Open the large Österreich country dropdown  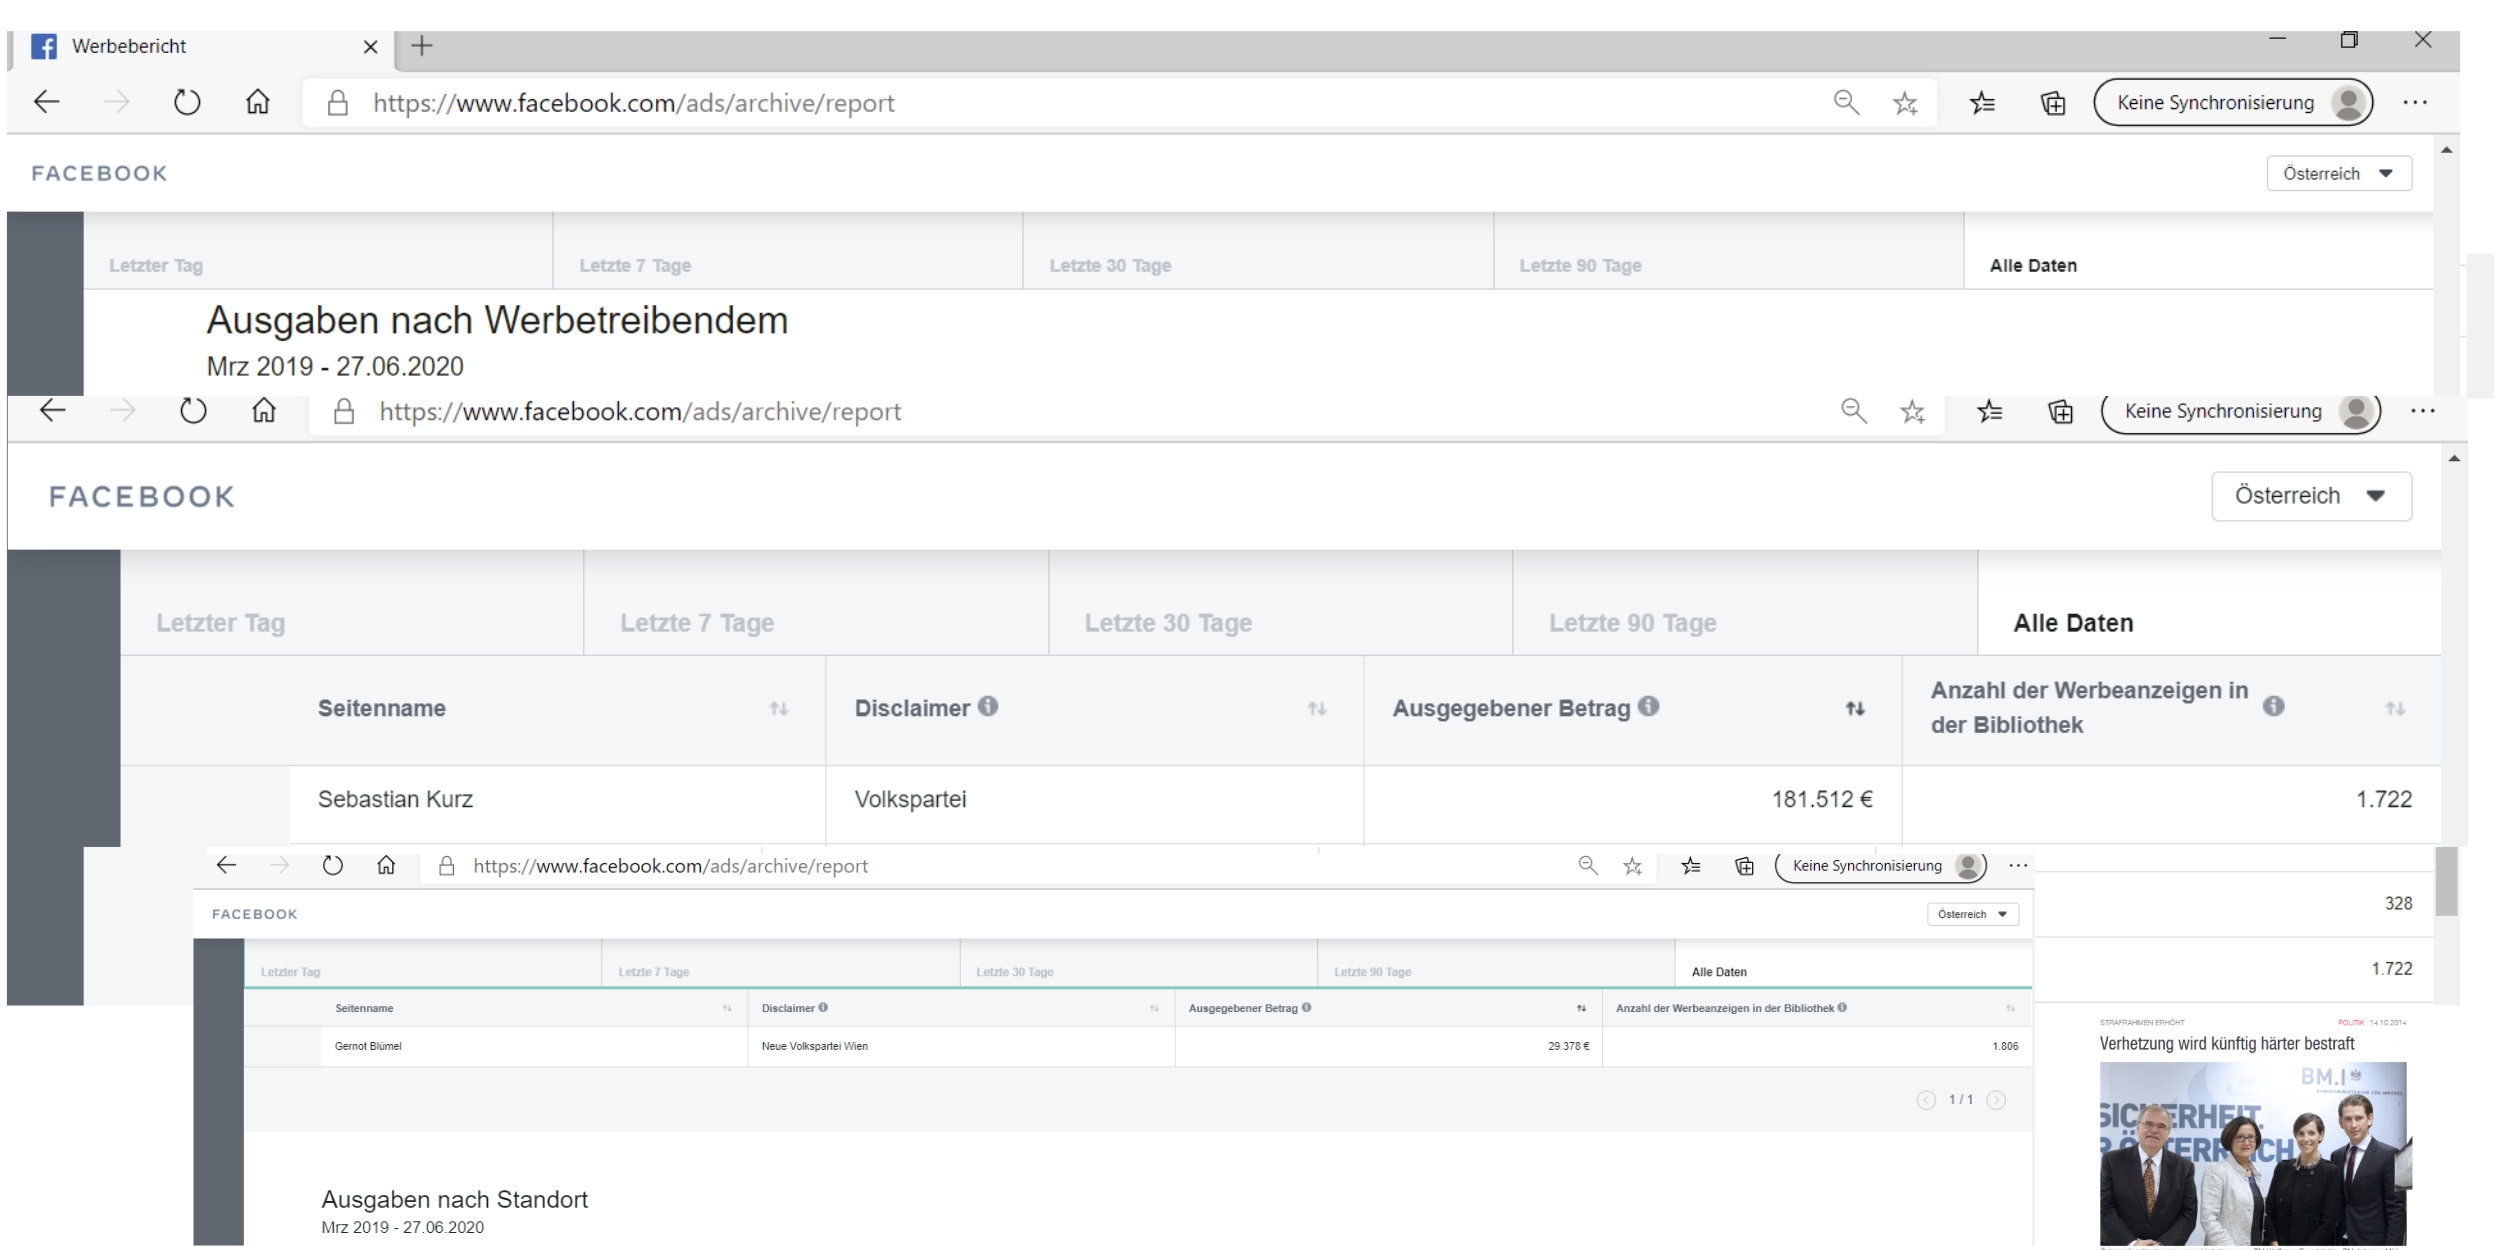click(2311, 496)
